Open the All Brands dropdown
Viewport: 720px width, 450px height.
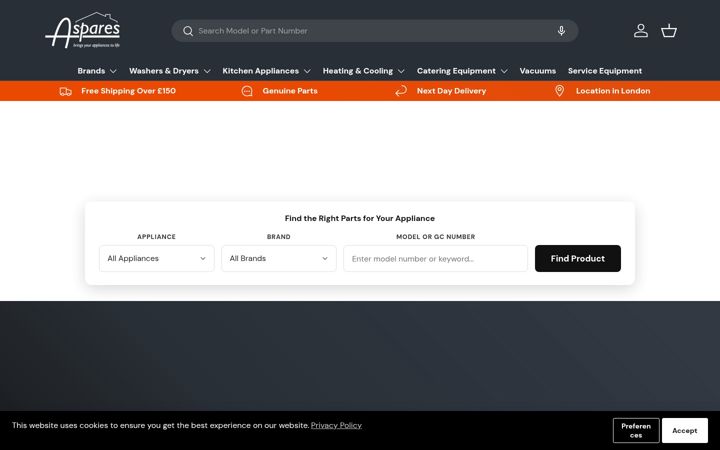[279, 259]
